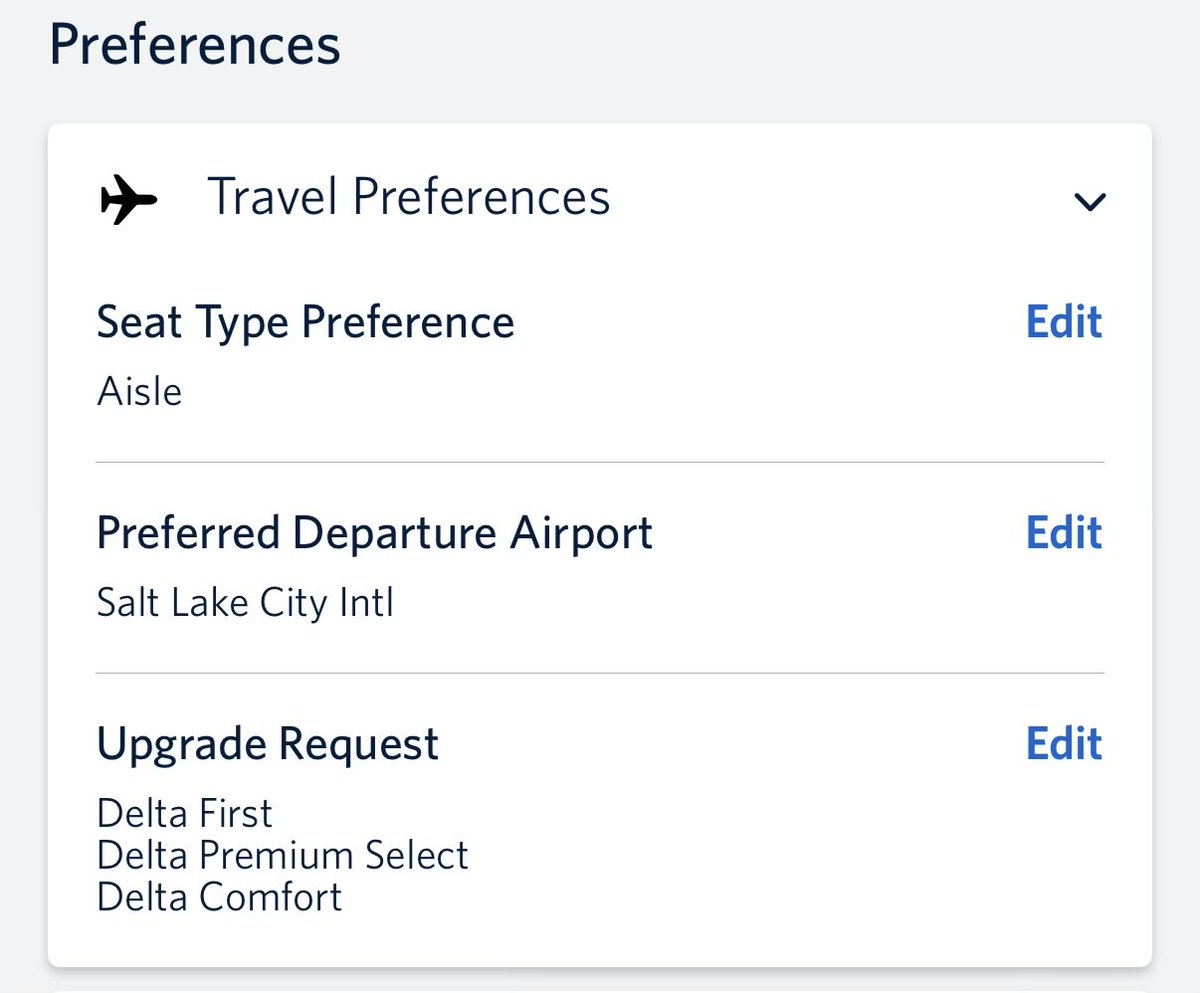Select the Delta Comfort upgrade entry

220,897
